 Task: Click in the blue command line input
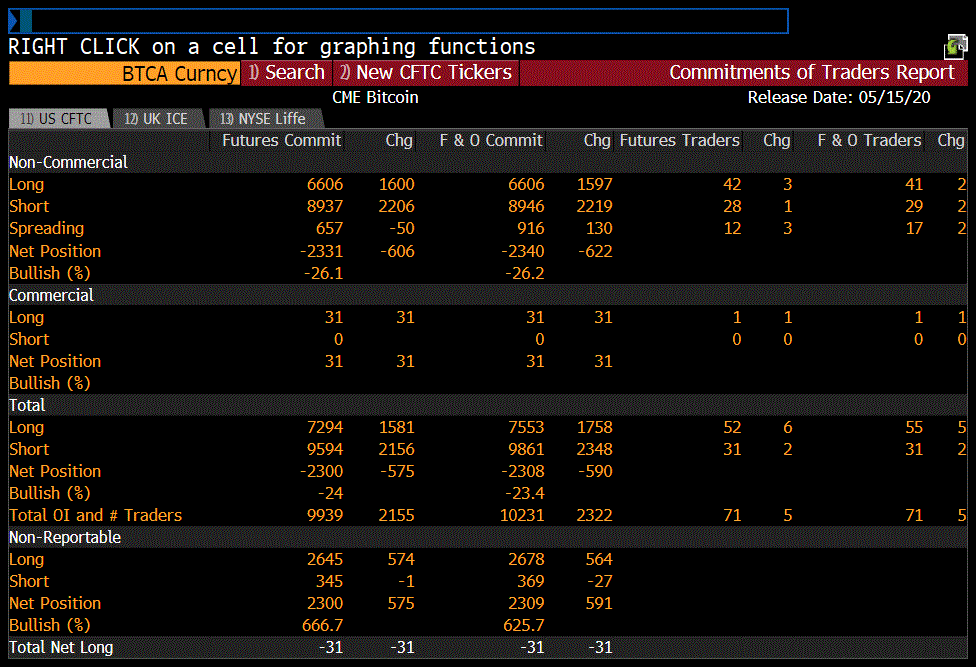click(400, 21)
